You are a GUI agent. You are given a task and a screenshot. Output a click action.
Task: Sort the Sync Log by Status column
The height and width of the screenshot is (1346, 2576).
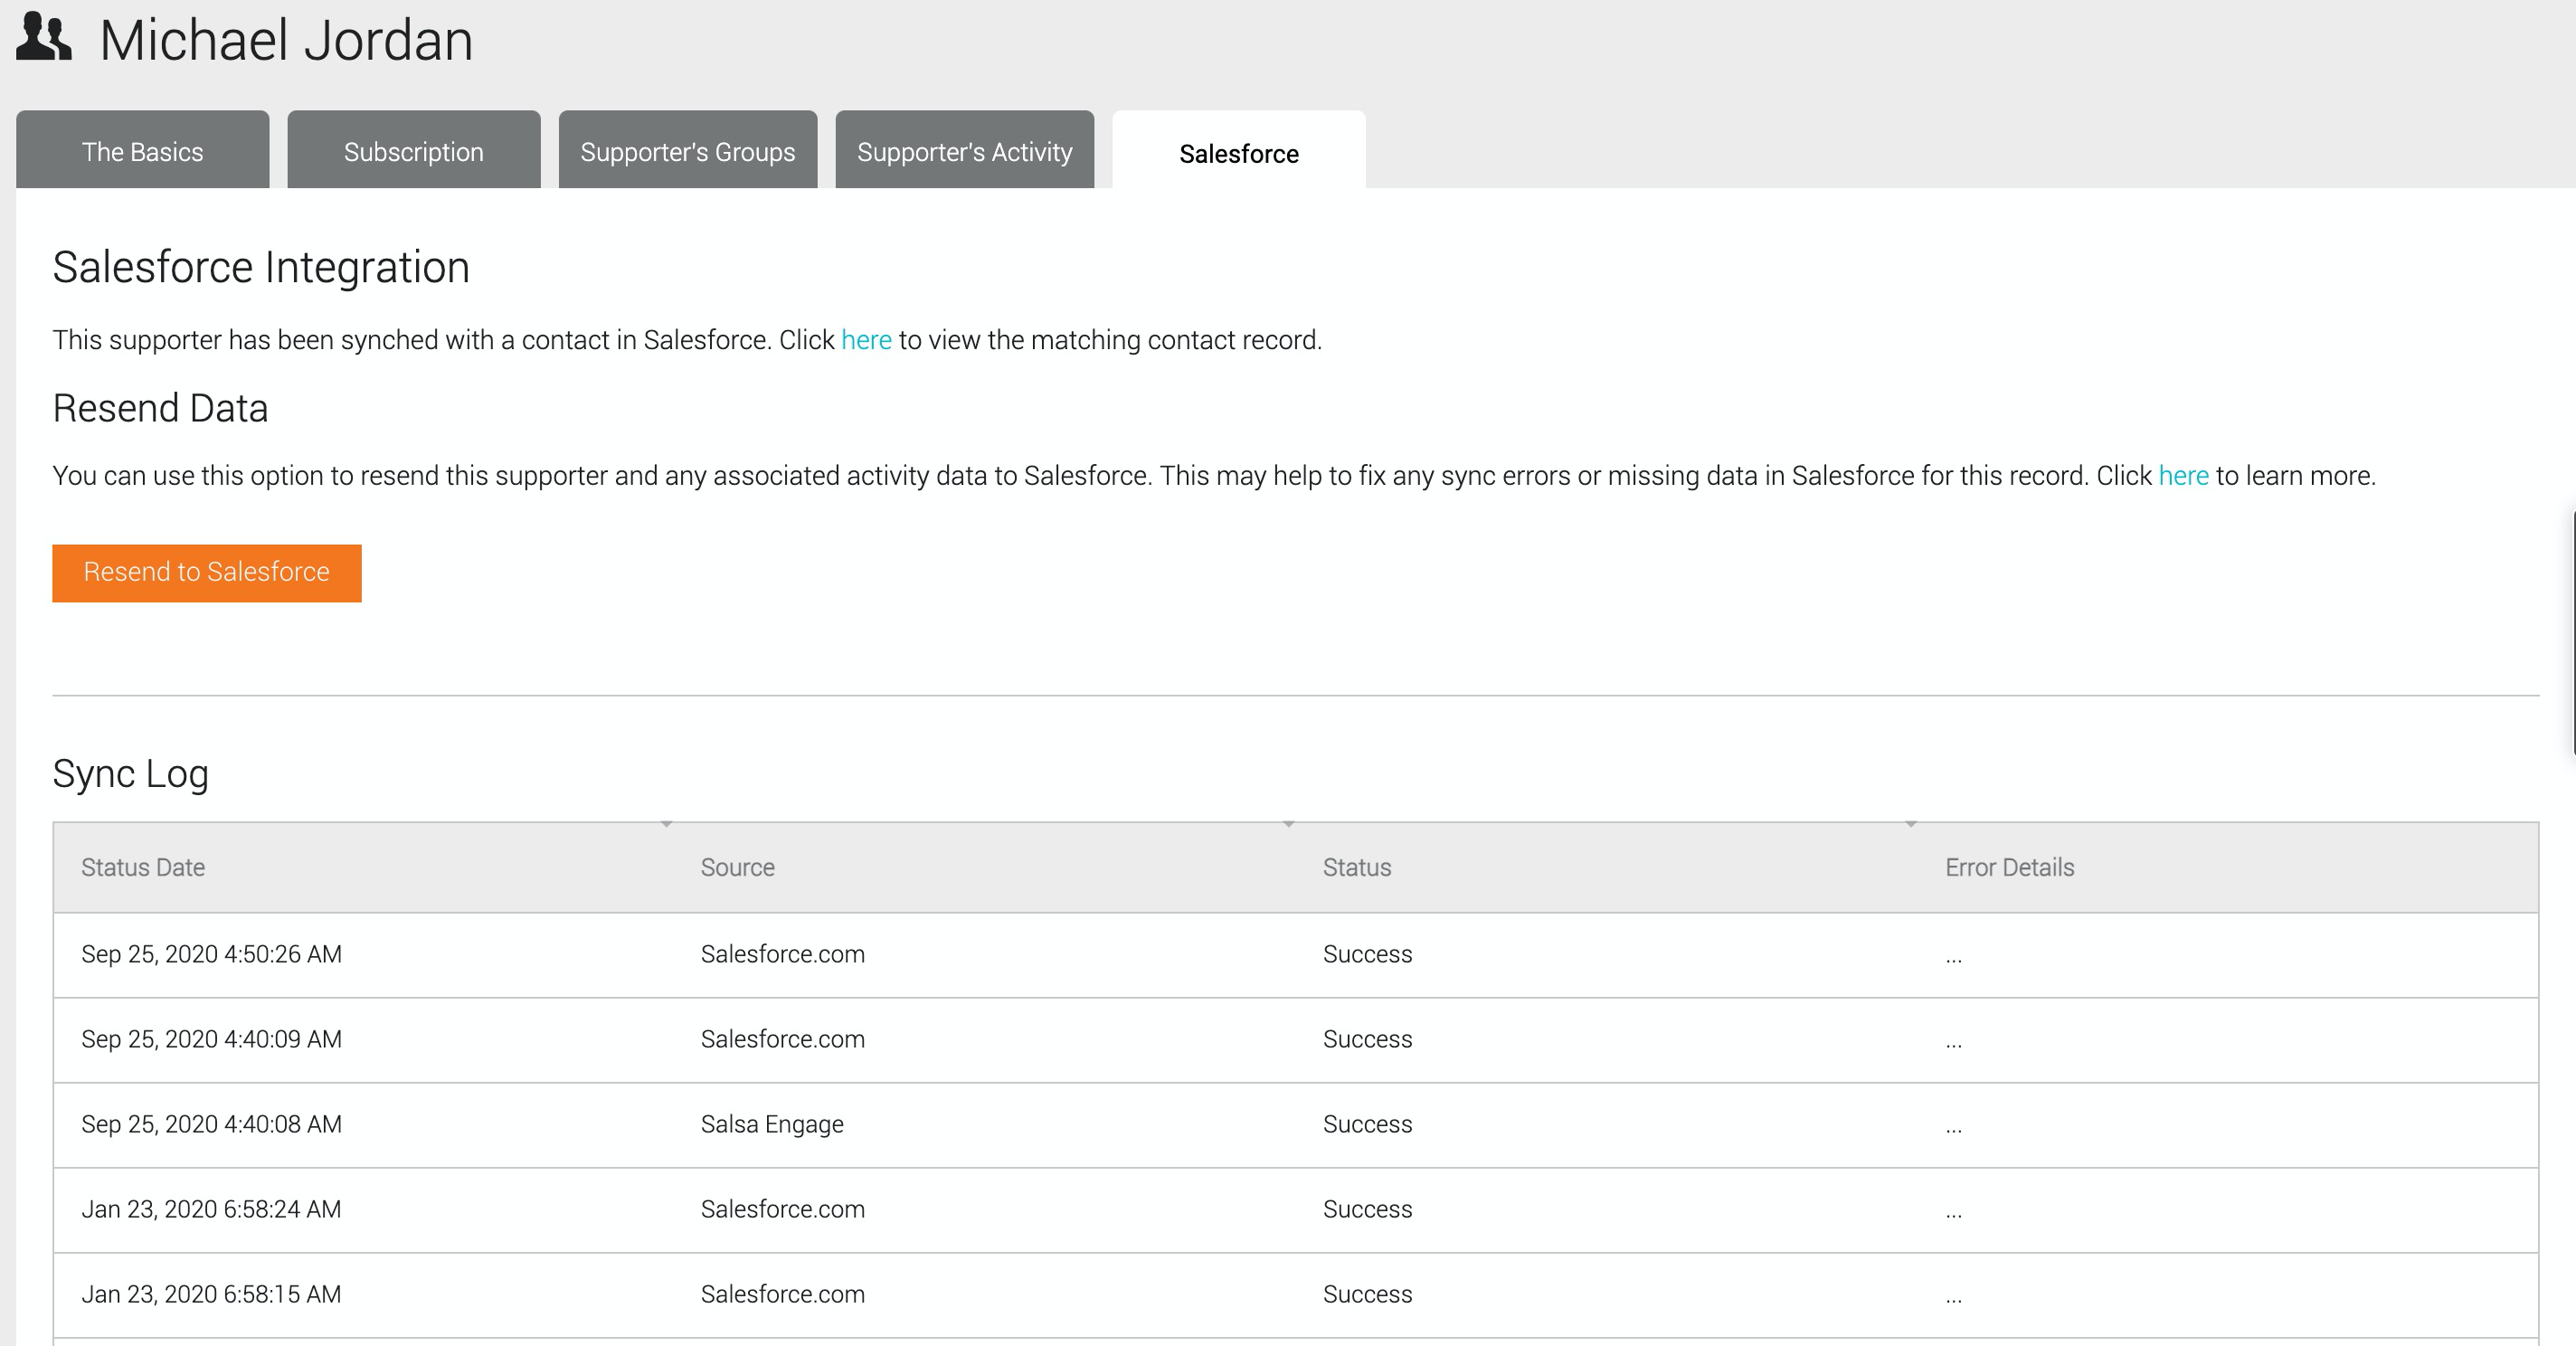1357,867
